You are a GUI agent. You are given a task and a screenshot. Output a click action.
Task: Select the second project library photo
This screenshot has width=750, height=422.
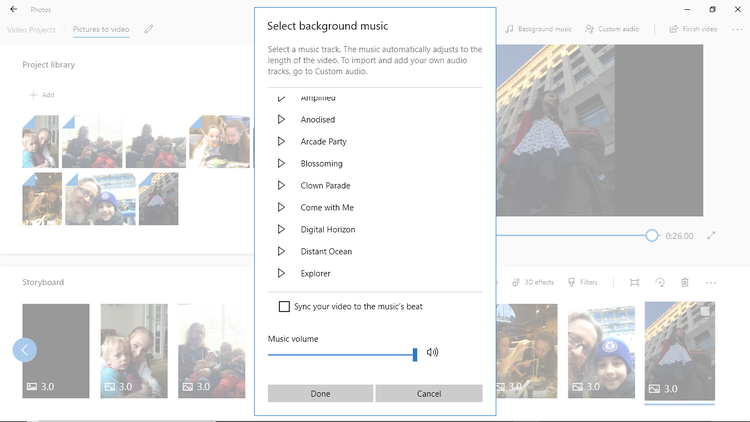coord(92,142)
